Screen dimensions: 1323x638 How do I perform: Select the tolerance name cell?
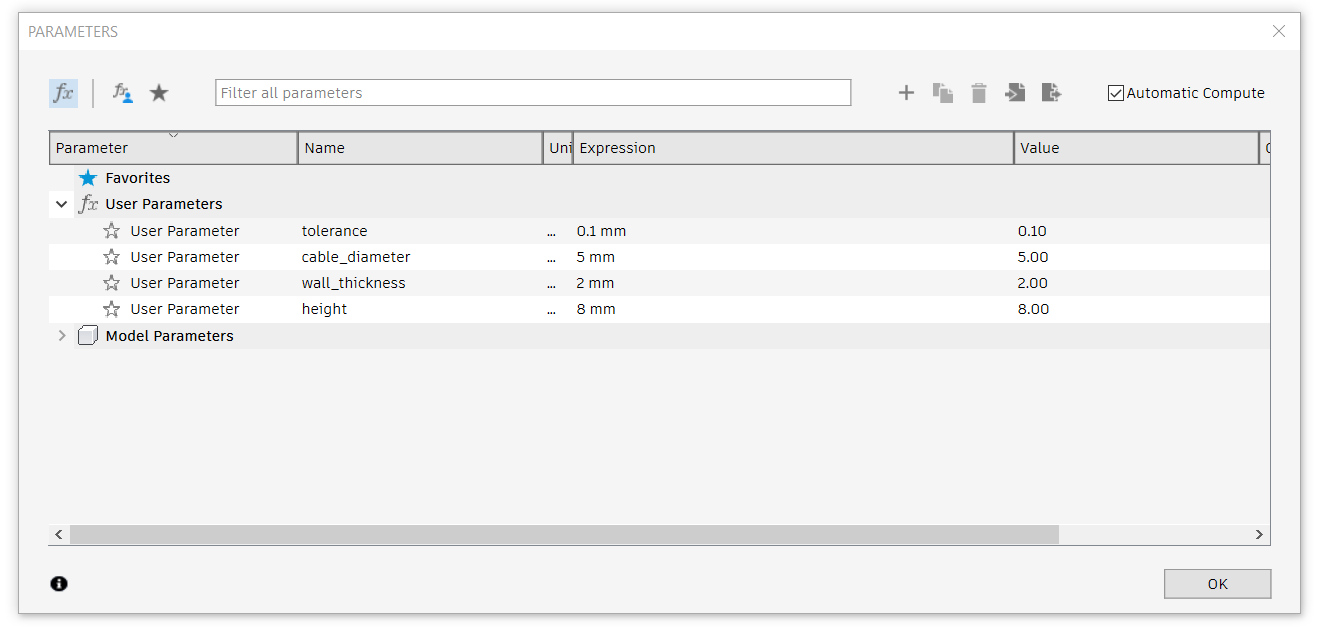click(x=420, y=231)
